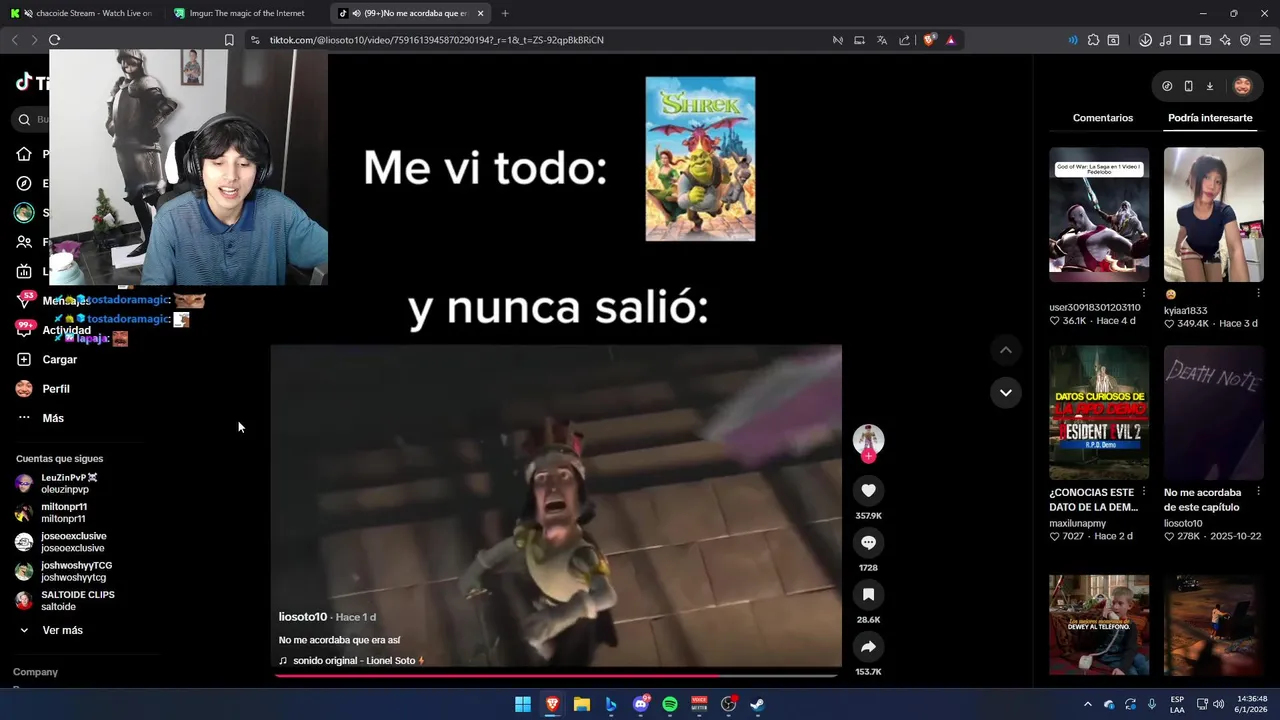This screenshot has height=720, width=1280.
Task: Click the download icon in top pill
Action: 1209,86
